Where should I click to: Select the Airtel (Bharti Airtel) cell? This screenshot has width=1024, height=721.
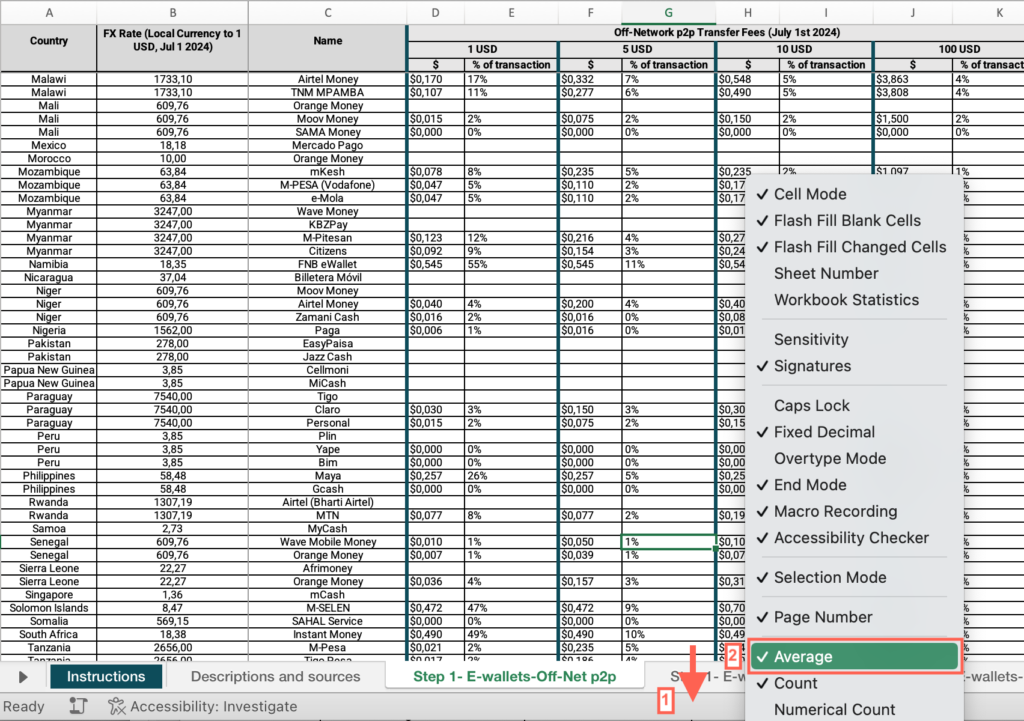coord(327,502)
